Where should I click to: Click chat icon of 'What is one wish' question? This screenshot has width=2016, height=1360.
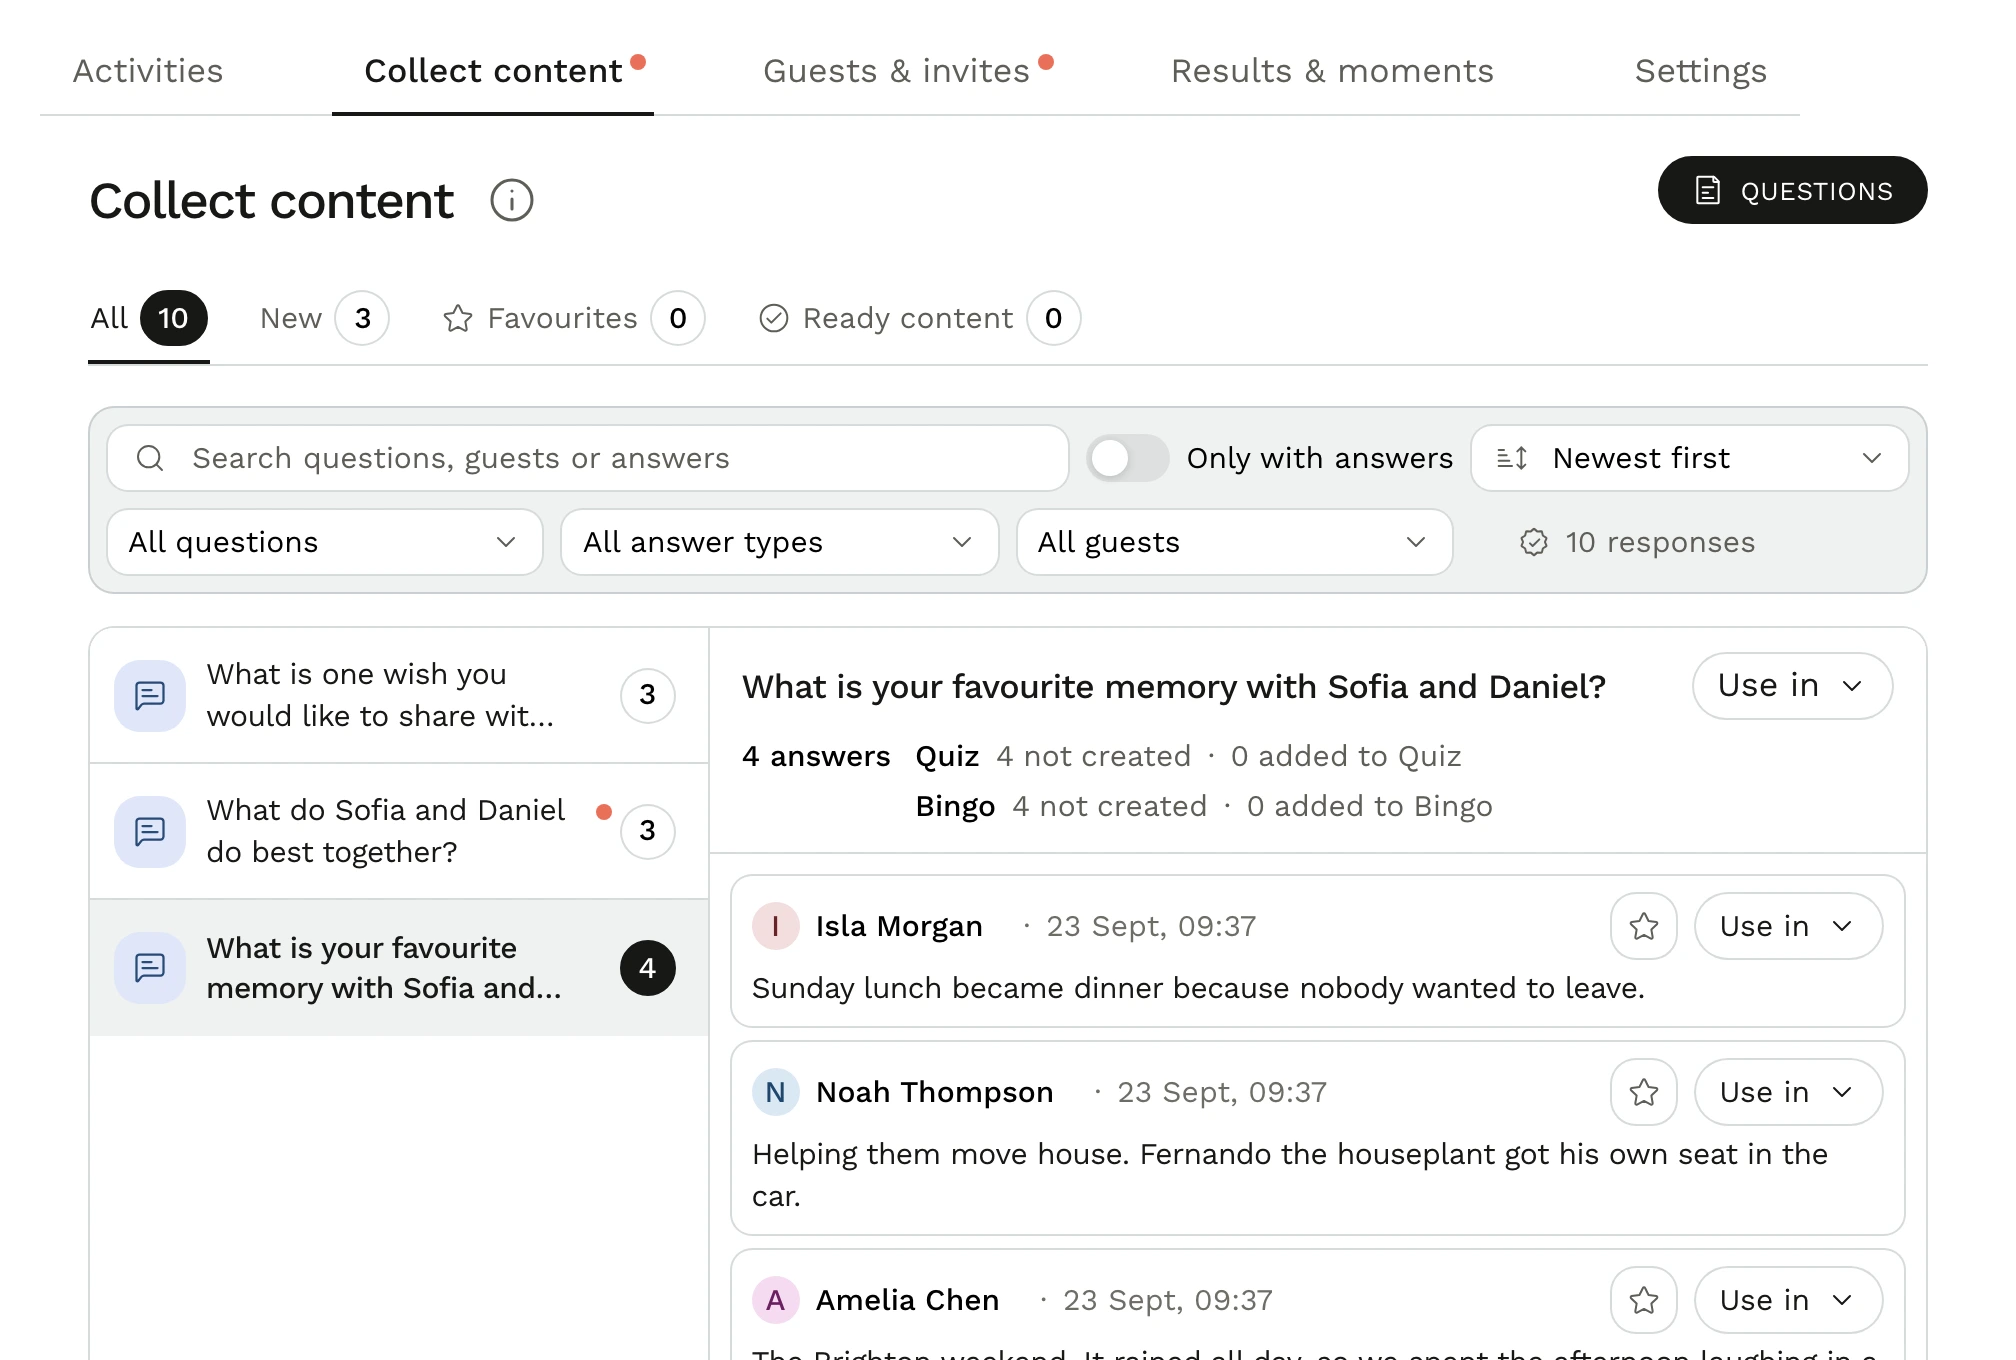pyautogui.click(x=150, y=695)
